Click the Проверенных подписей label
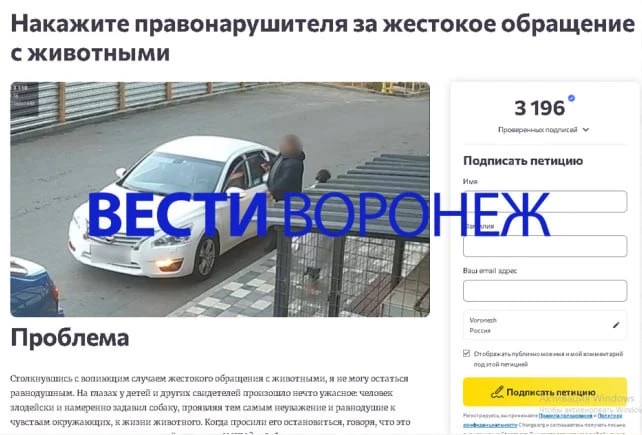 pos(538,130)
